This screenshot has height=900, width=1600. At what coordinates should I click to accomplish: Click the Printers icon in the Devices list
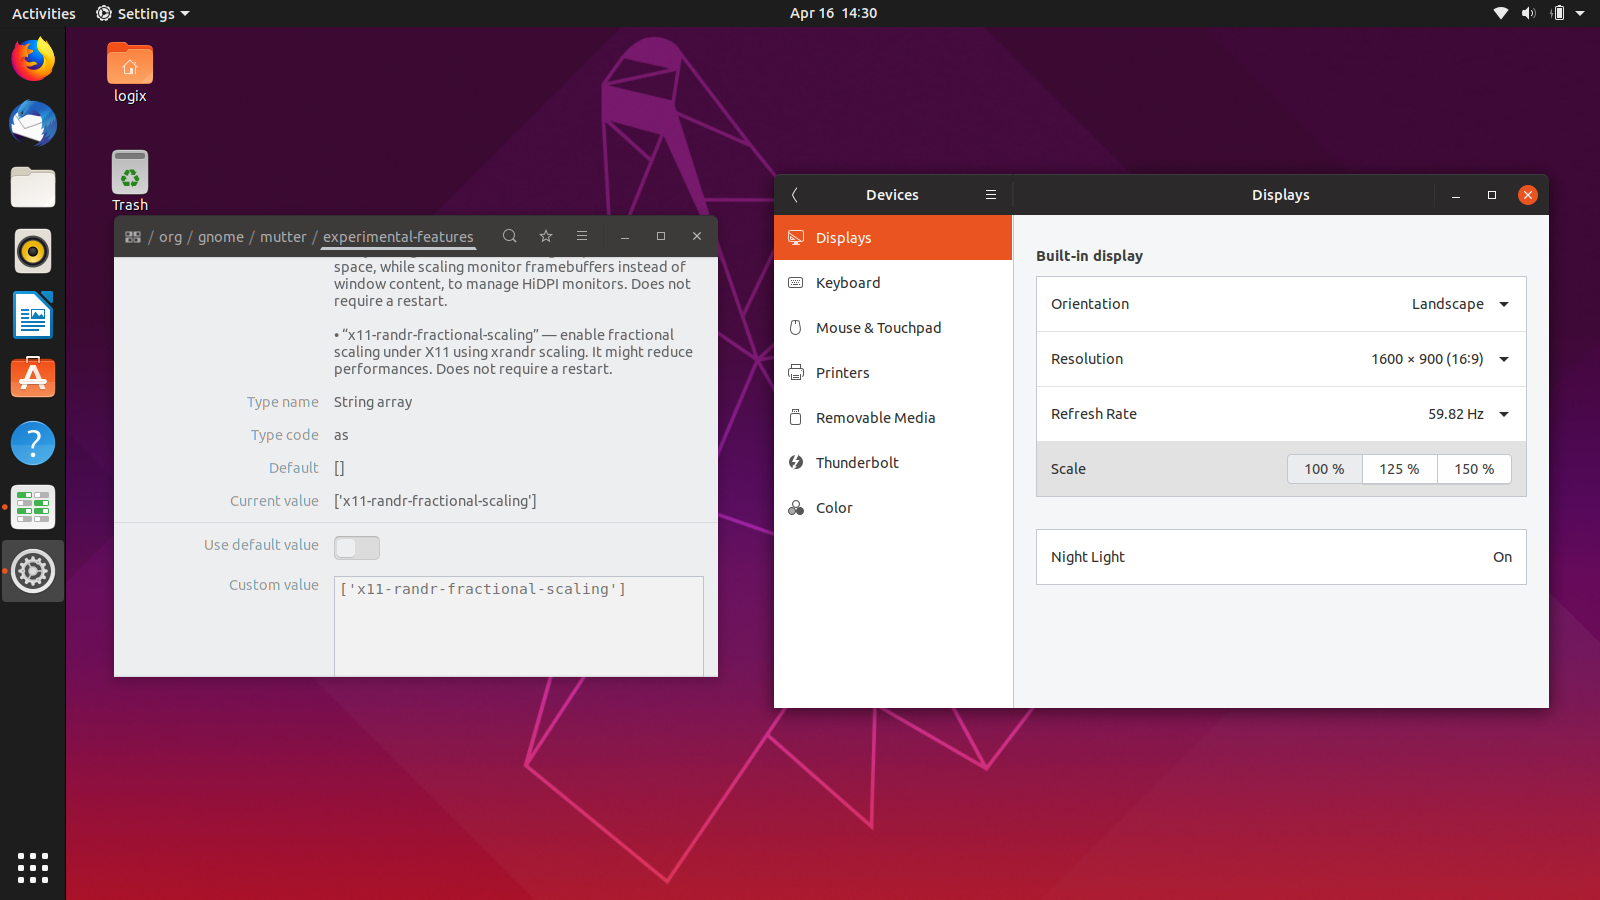[796, 372]
